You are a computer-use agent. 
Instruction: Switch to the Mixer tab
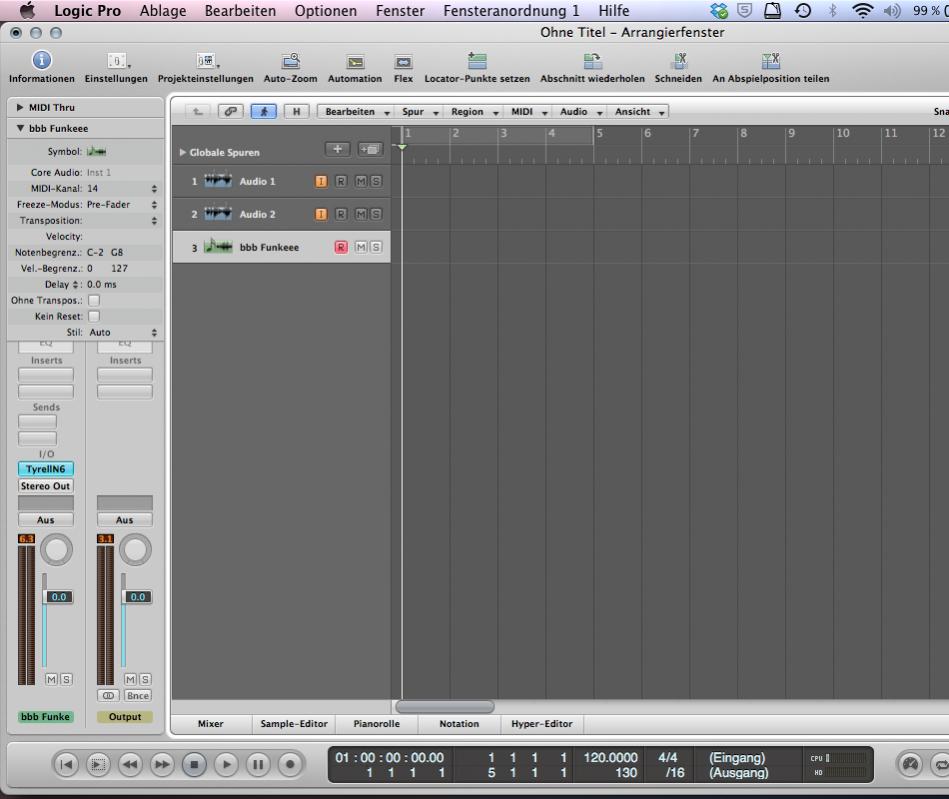pyautogui.click(x=211, y=723)
